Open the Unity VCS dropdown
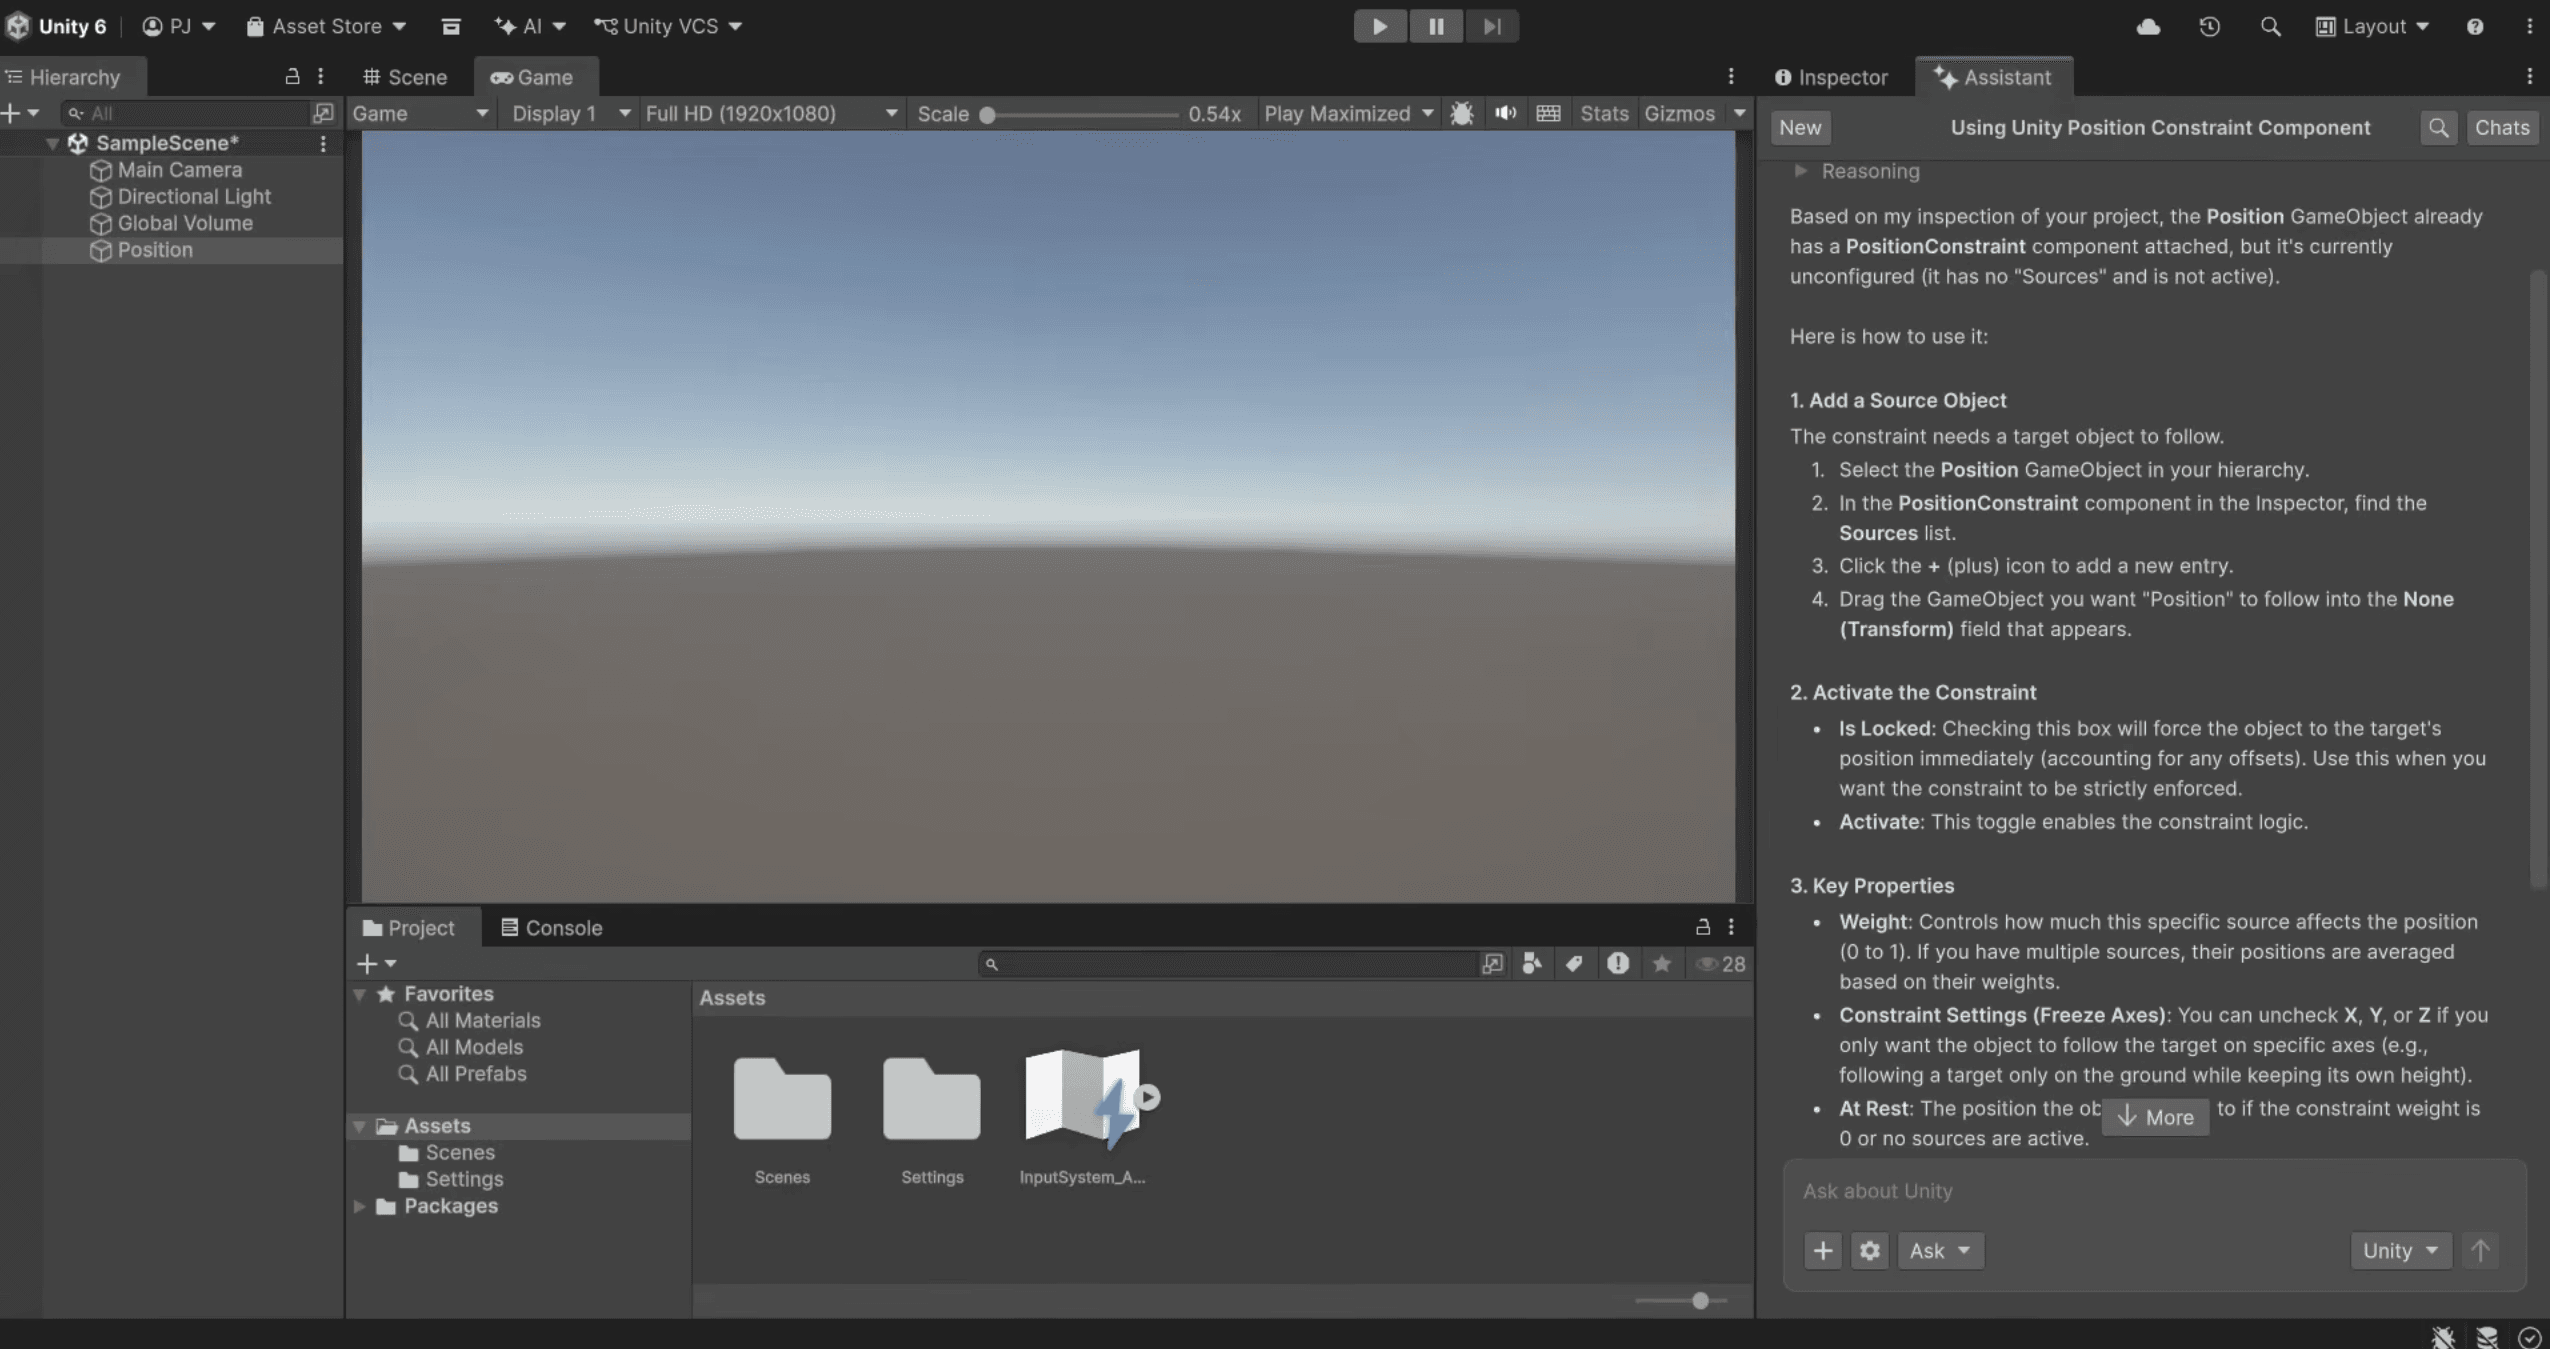The height and width of the screenshot is (1349, 2550). coord(668,27)
